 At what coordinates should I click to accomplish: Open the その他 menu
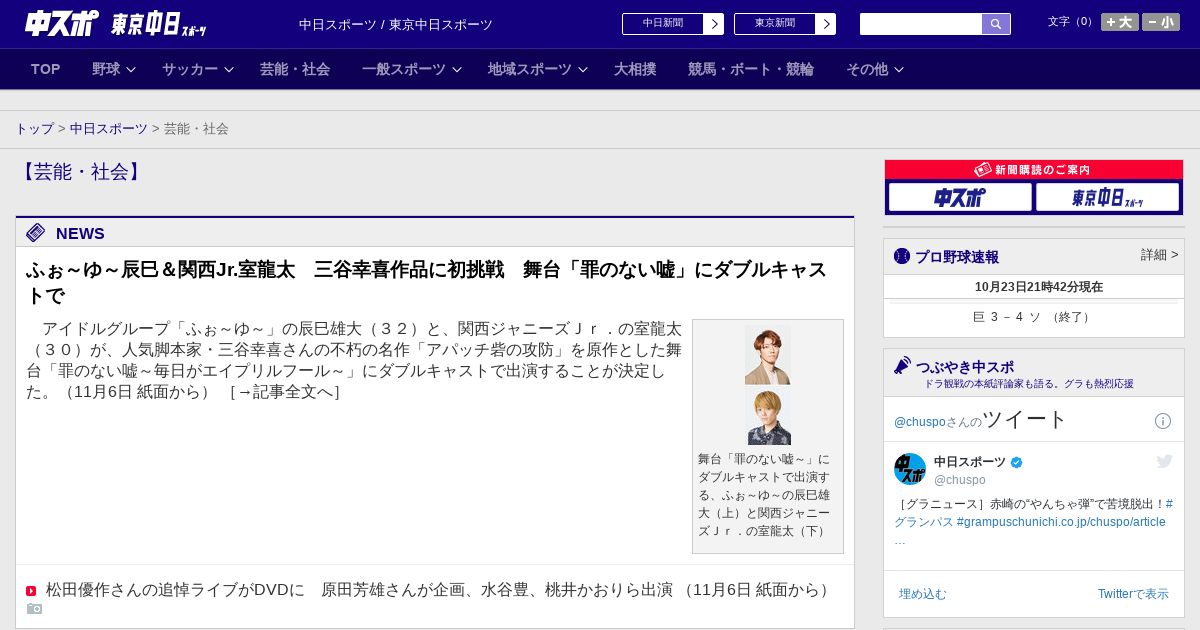[x=867, y=69]
